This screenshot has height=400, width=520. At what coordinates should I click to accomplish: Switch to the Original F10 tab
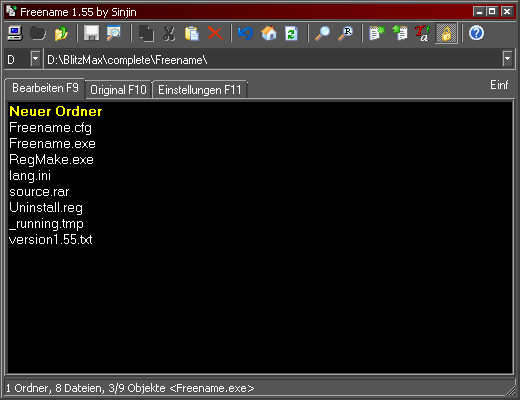118,90
